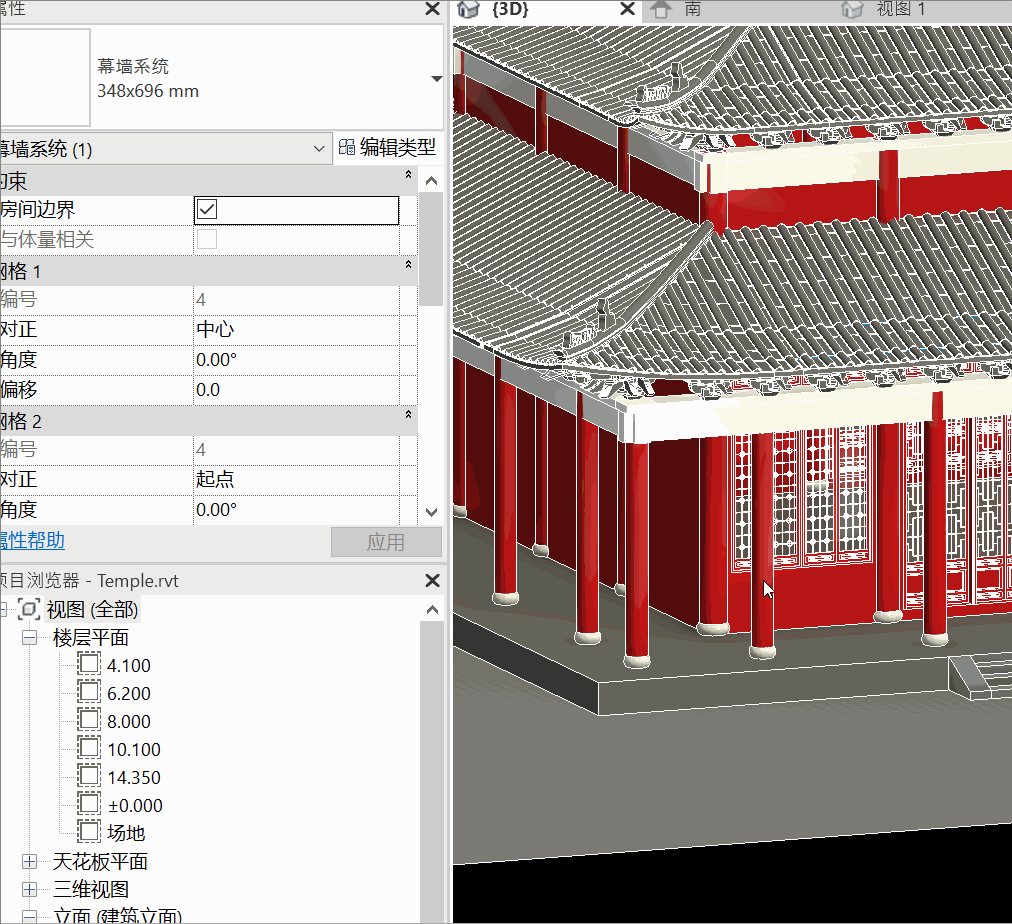Click the Properties panel scrollbar down arrow
The width and height of the screenshot is (1012, 924).
[x=431, y=511]
